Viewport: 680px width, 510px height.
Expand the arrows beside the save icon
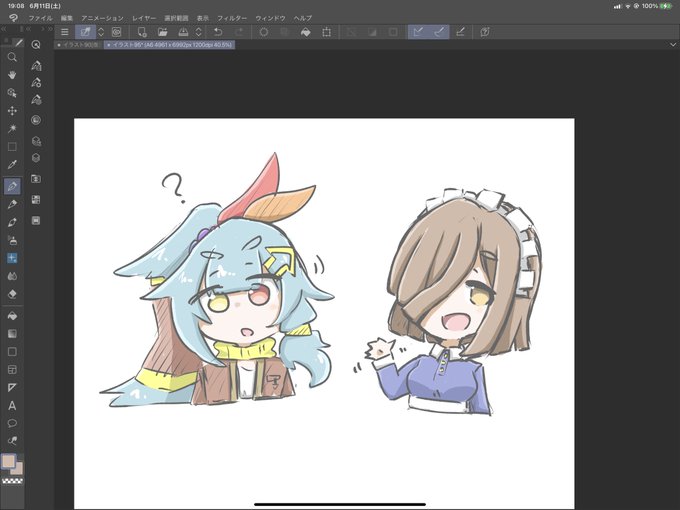199,32
